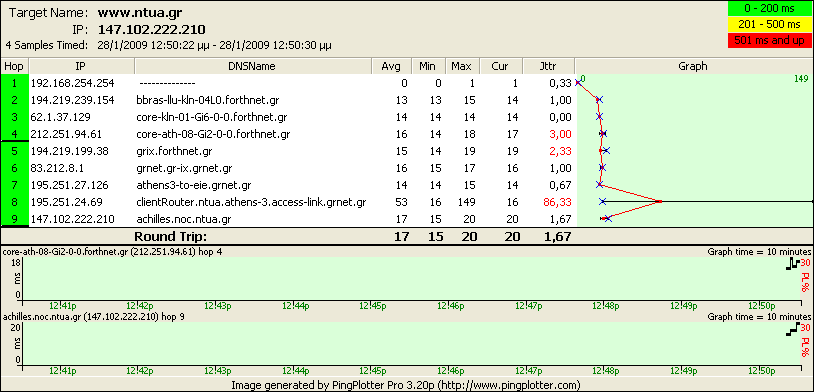Click IP 194.219.199.38
Viewport: 814px width, 392px height.
pos(69,151)
